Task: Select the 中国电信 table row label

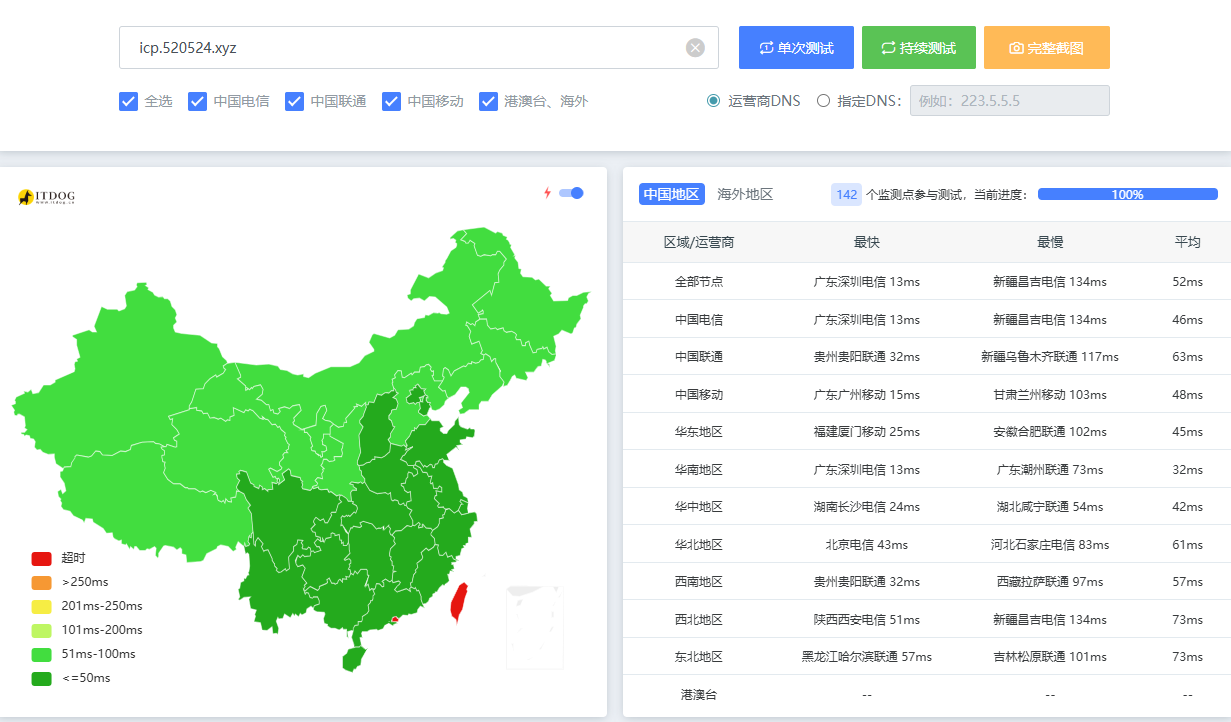Action: coord(699,320)
